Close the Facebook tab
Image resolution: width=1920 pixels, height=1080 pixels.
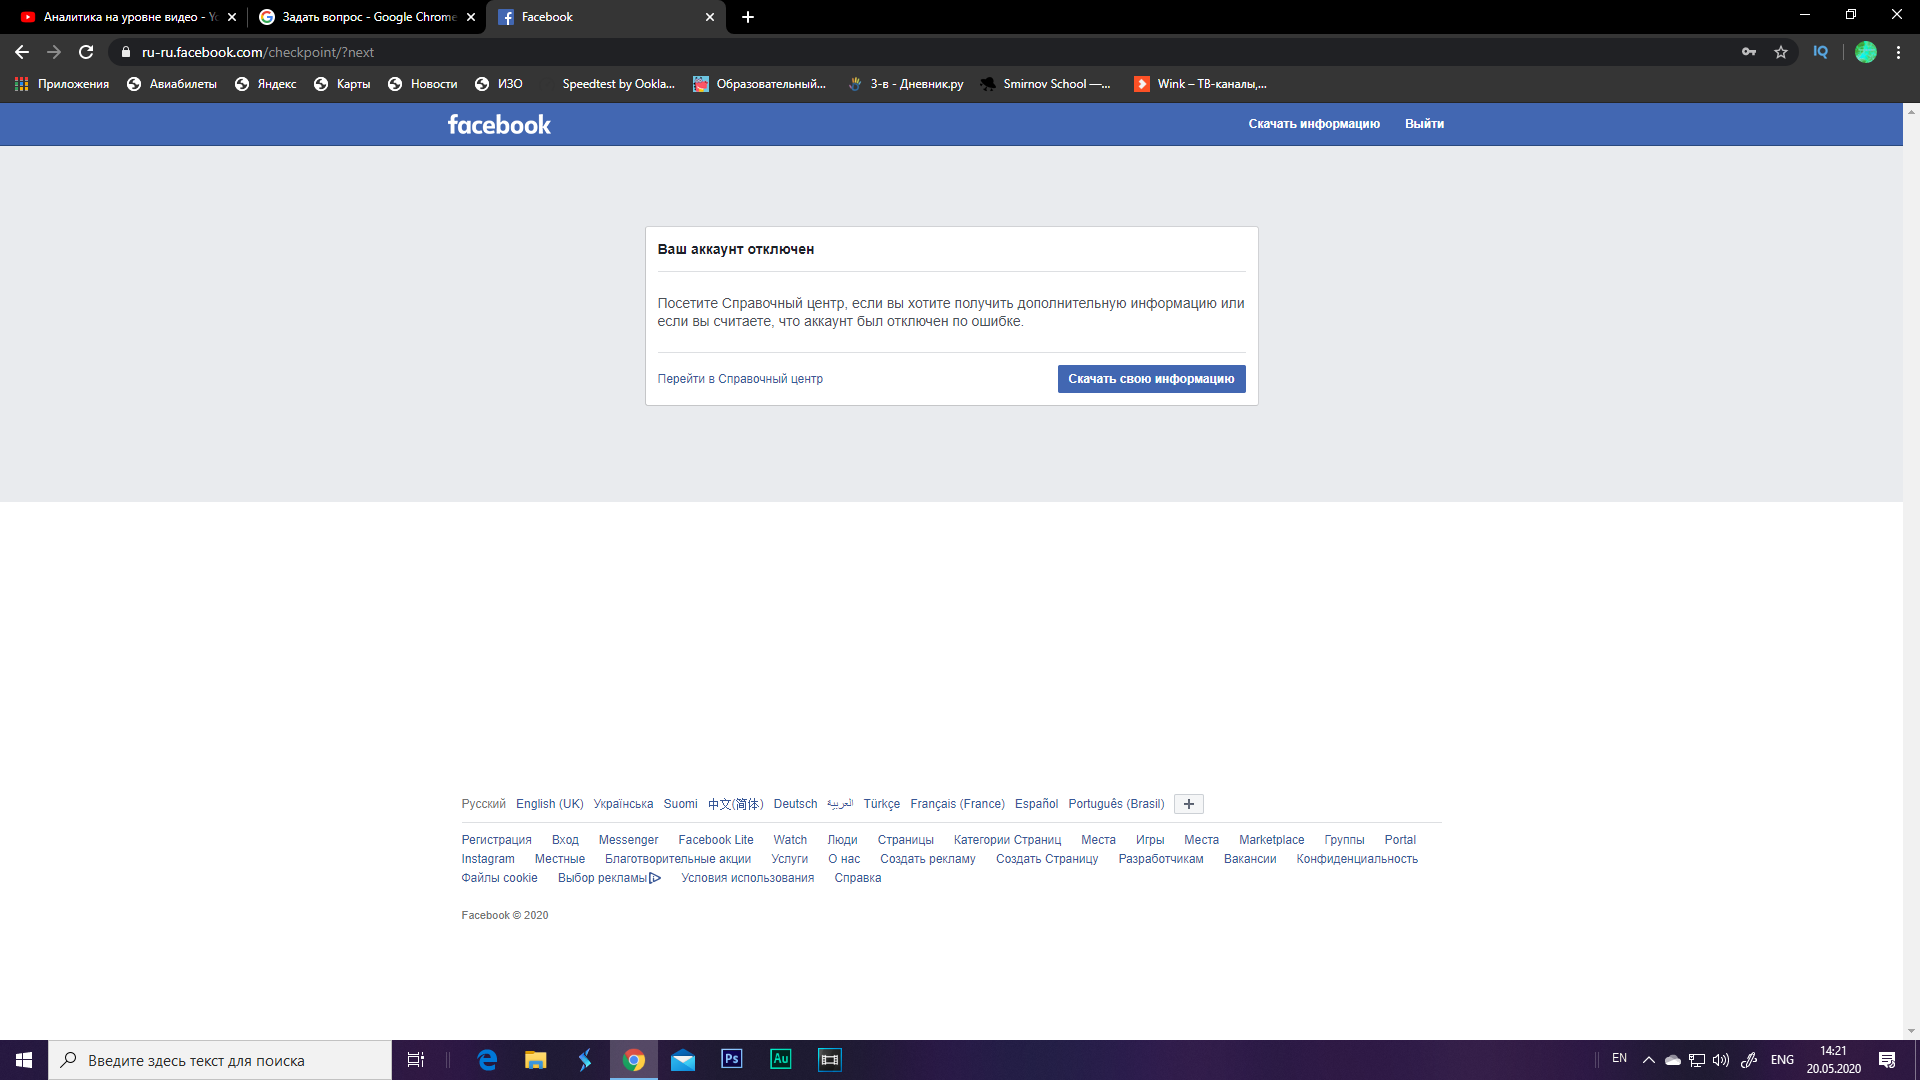pos(710,17)
